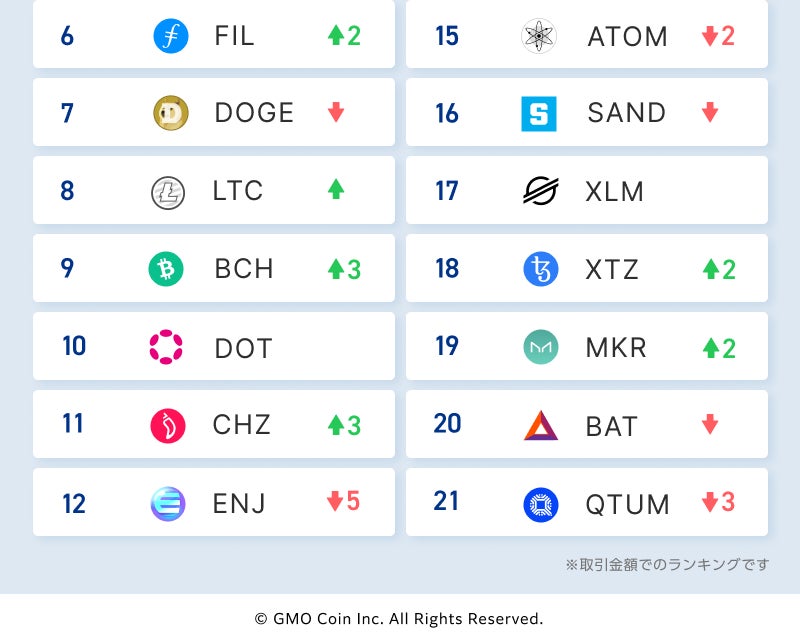The height and width of the screenshot is (644, 800).
Task: Click the Qtum QTUM coin icon
Action: click(x=541, y=504)
